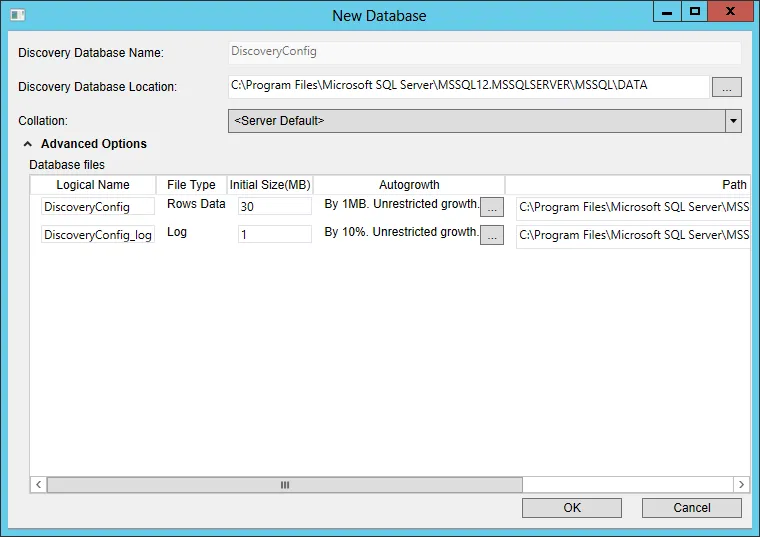Click the window icon in title bar
Viewport: 760px width, 537px height.
tap(17, 15)
